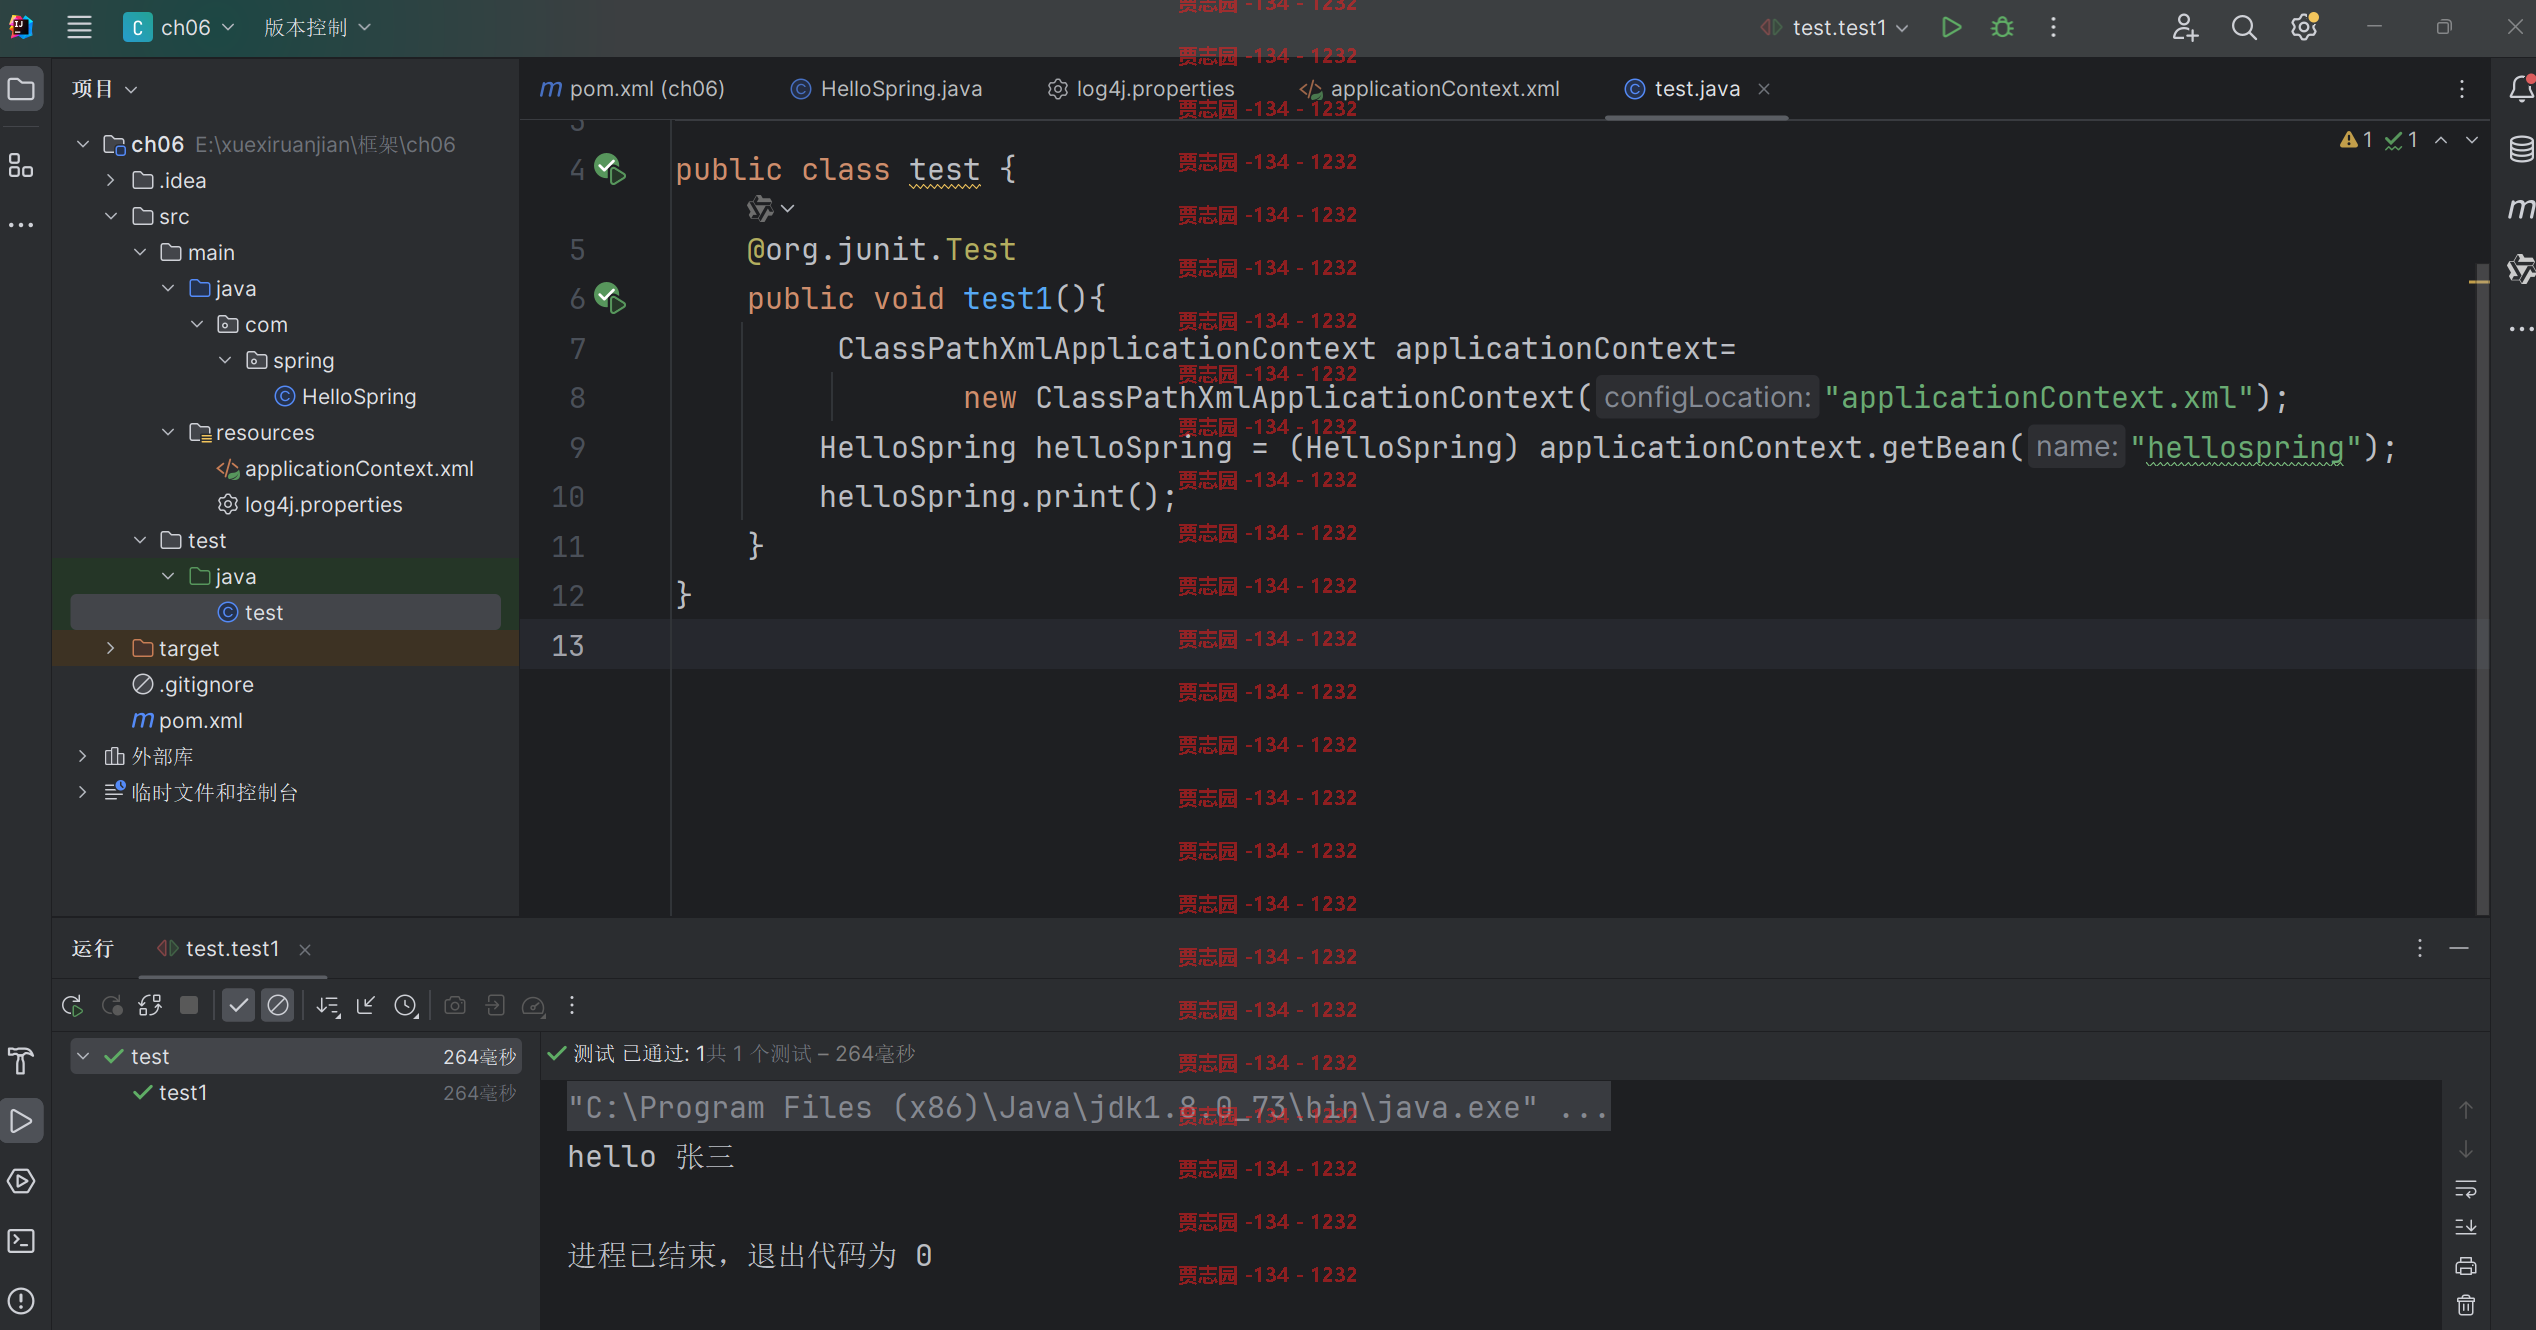The width and height of the screenshot is (2536, 1330).
Task: Open the Project tool window icon
Action: pyautogui.click(x=21, y=90)
